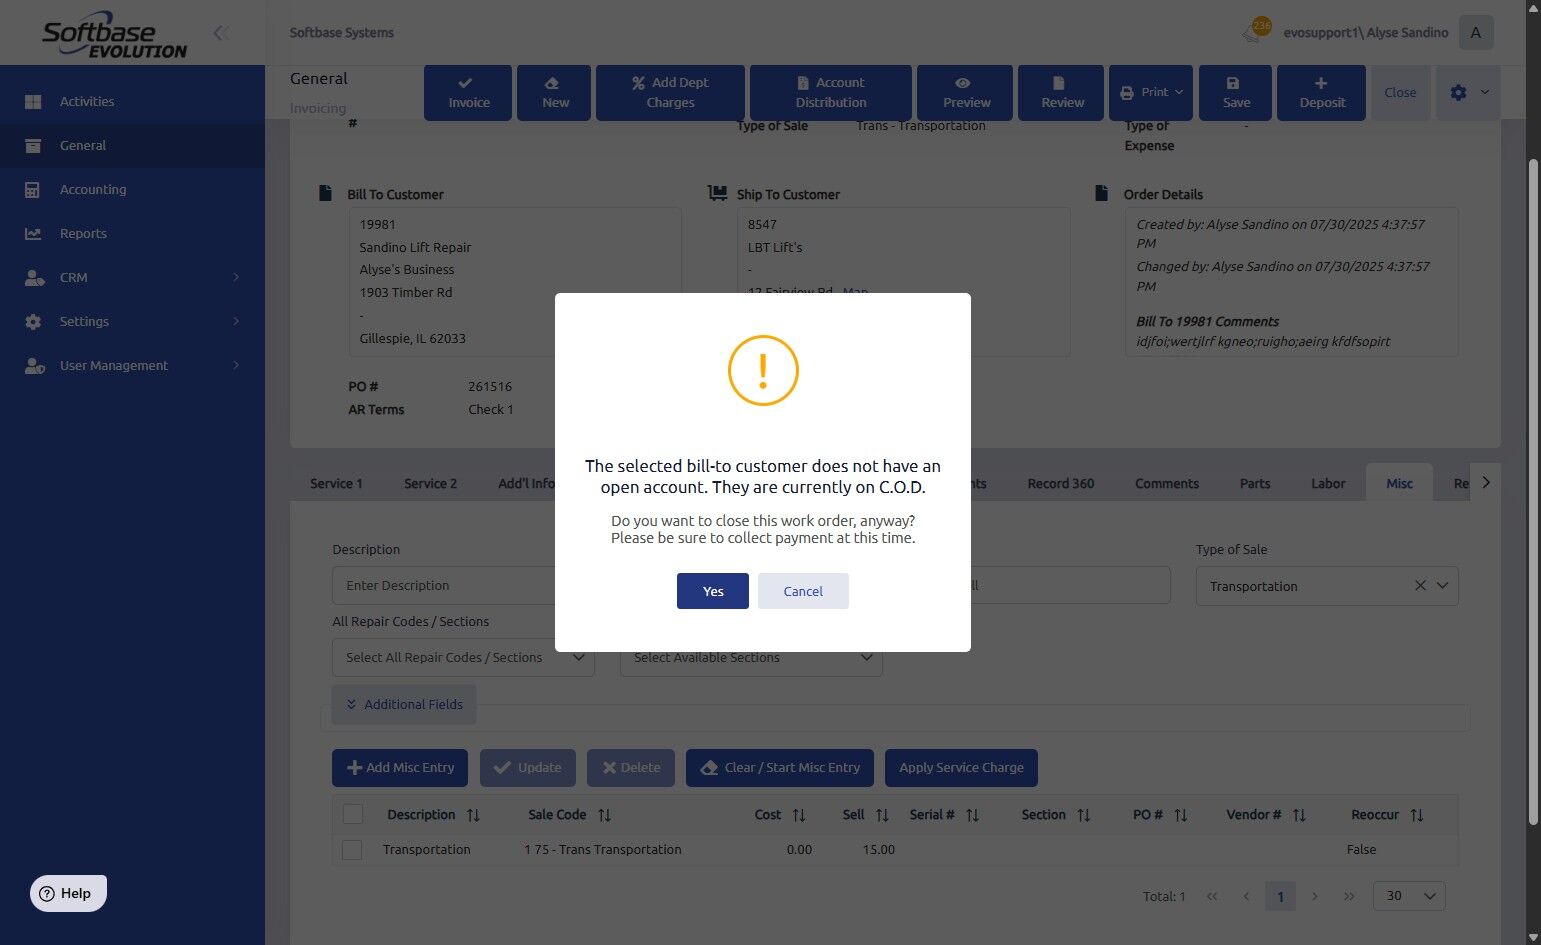This screenshot has height=945, width=1541.
Task: Open Account Distribution
Action: coord(830,93)
